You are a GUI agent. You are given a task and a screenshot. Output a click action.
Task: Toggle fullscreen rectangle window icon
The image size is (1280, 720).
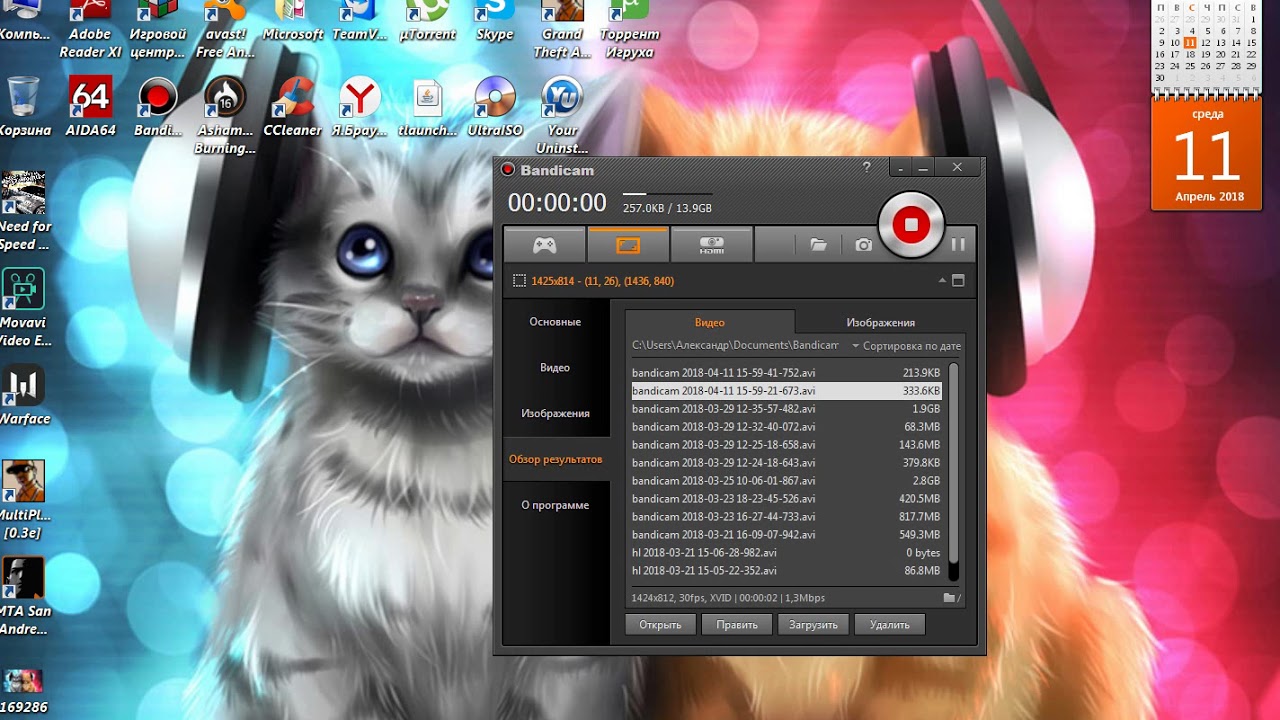click(958, 281)
